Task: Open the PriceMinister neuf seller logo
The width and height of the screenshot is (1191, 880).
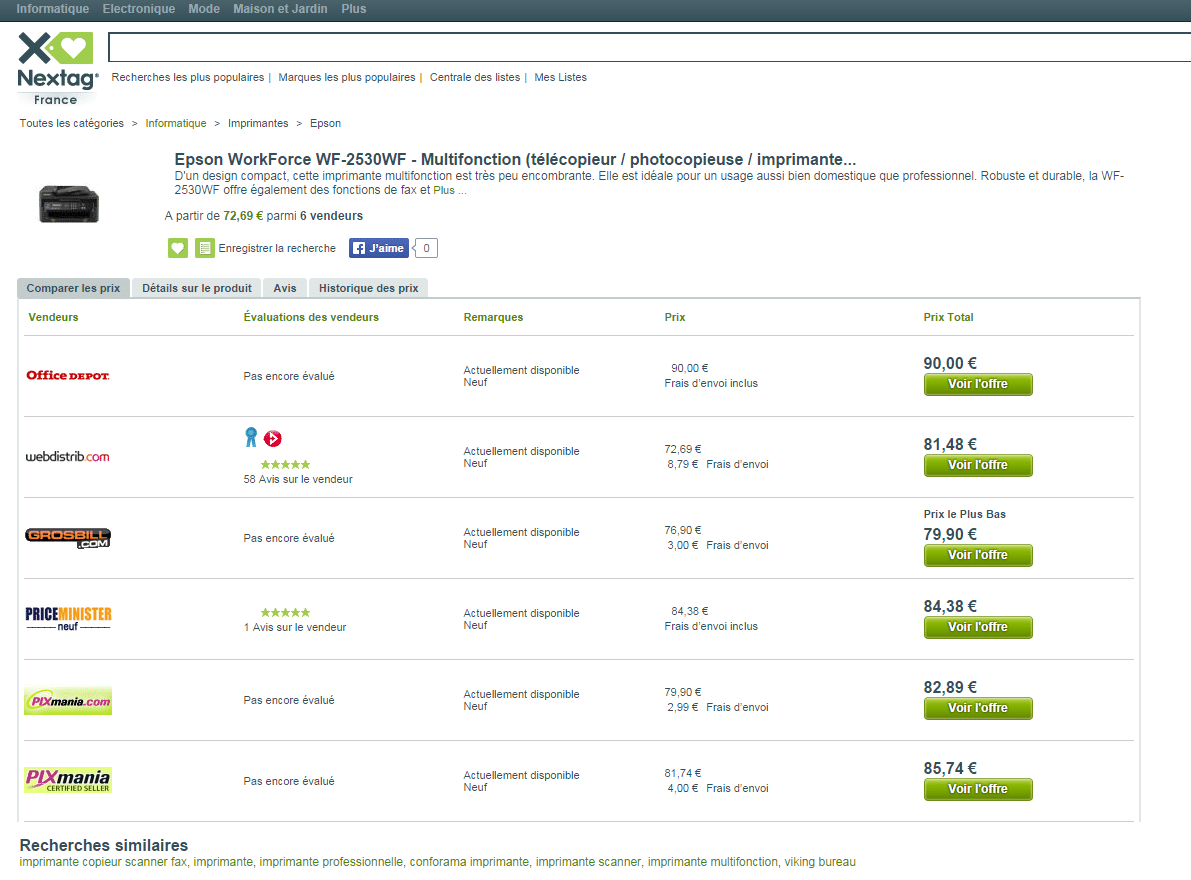Action: pos(68,619)
